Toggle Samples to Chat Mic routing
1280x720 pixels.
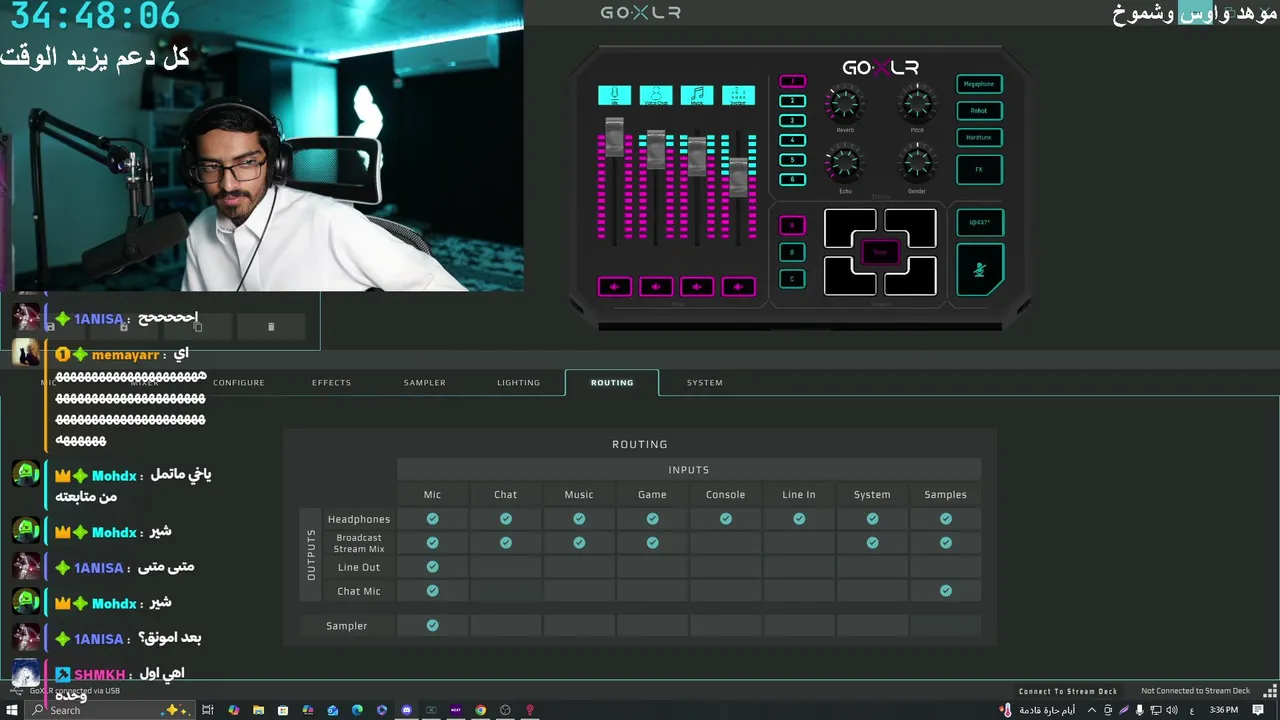pos(946,591)
